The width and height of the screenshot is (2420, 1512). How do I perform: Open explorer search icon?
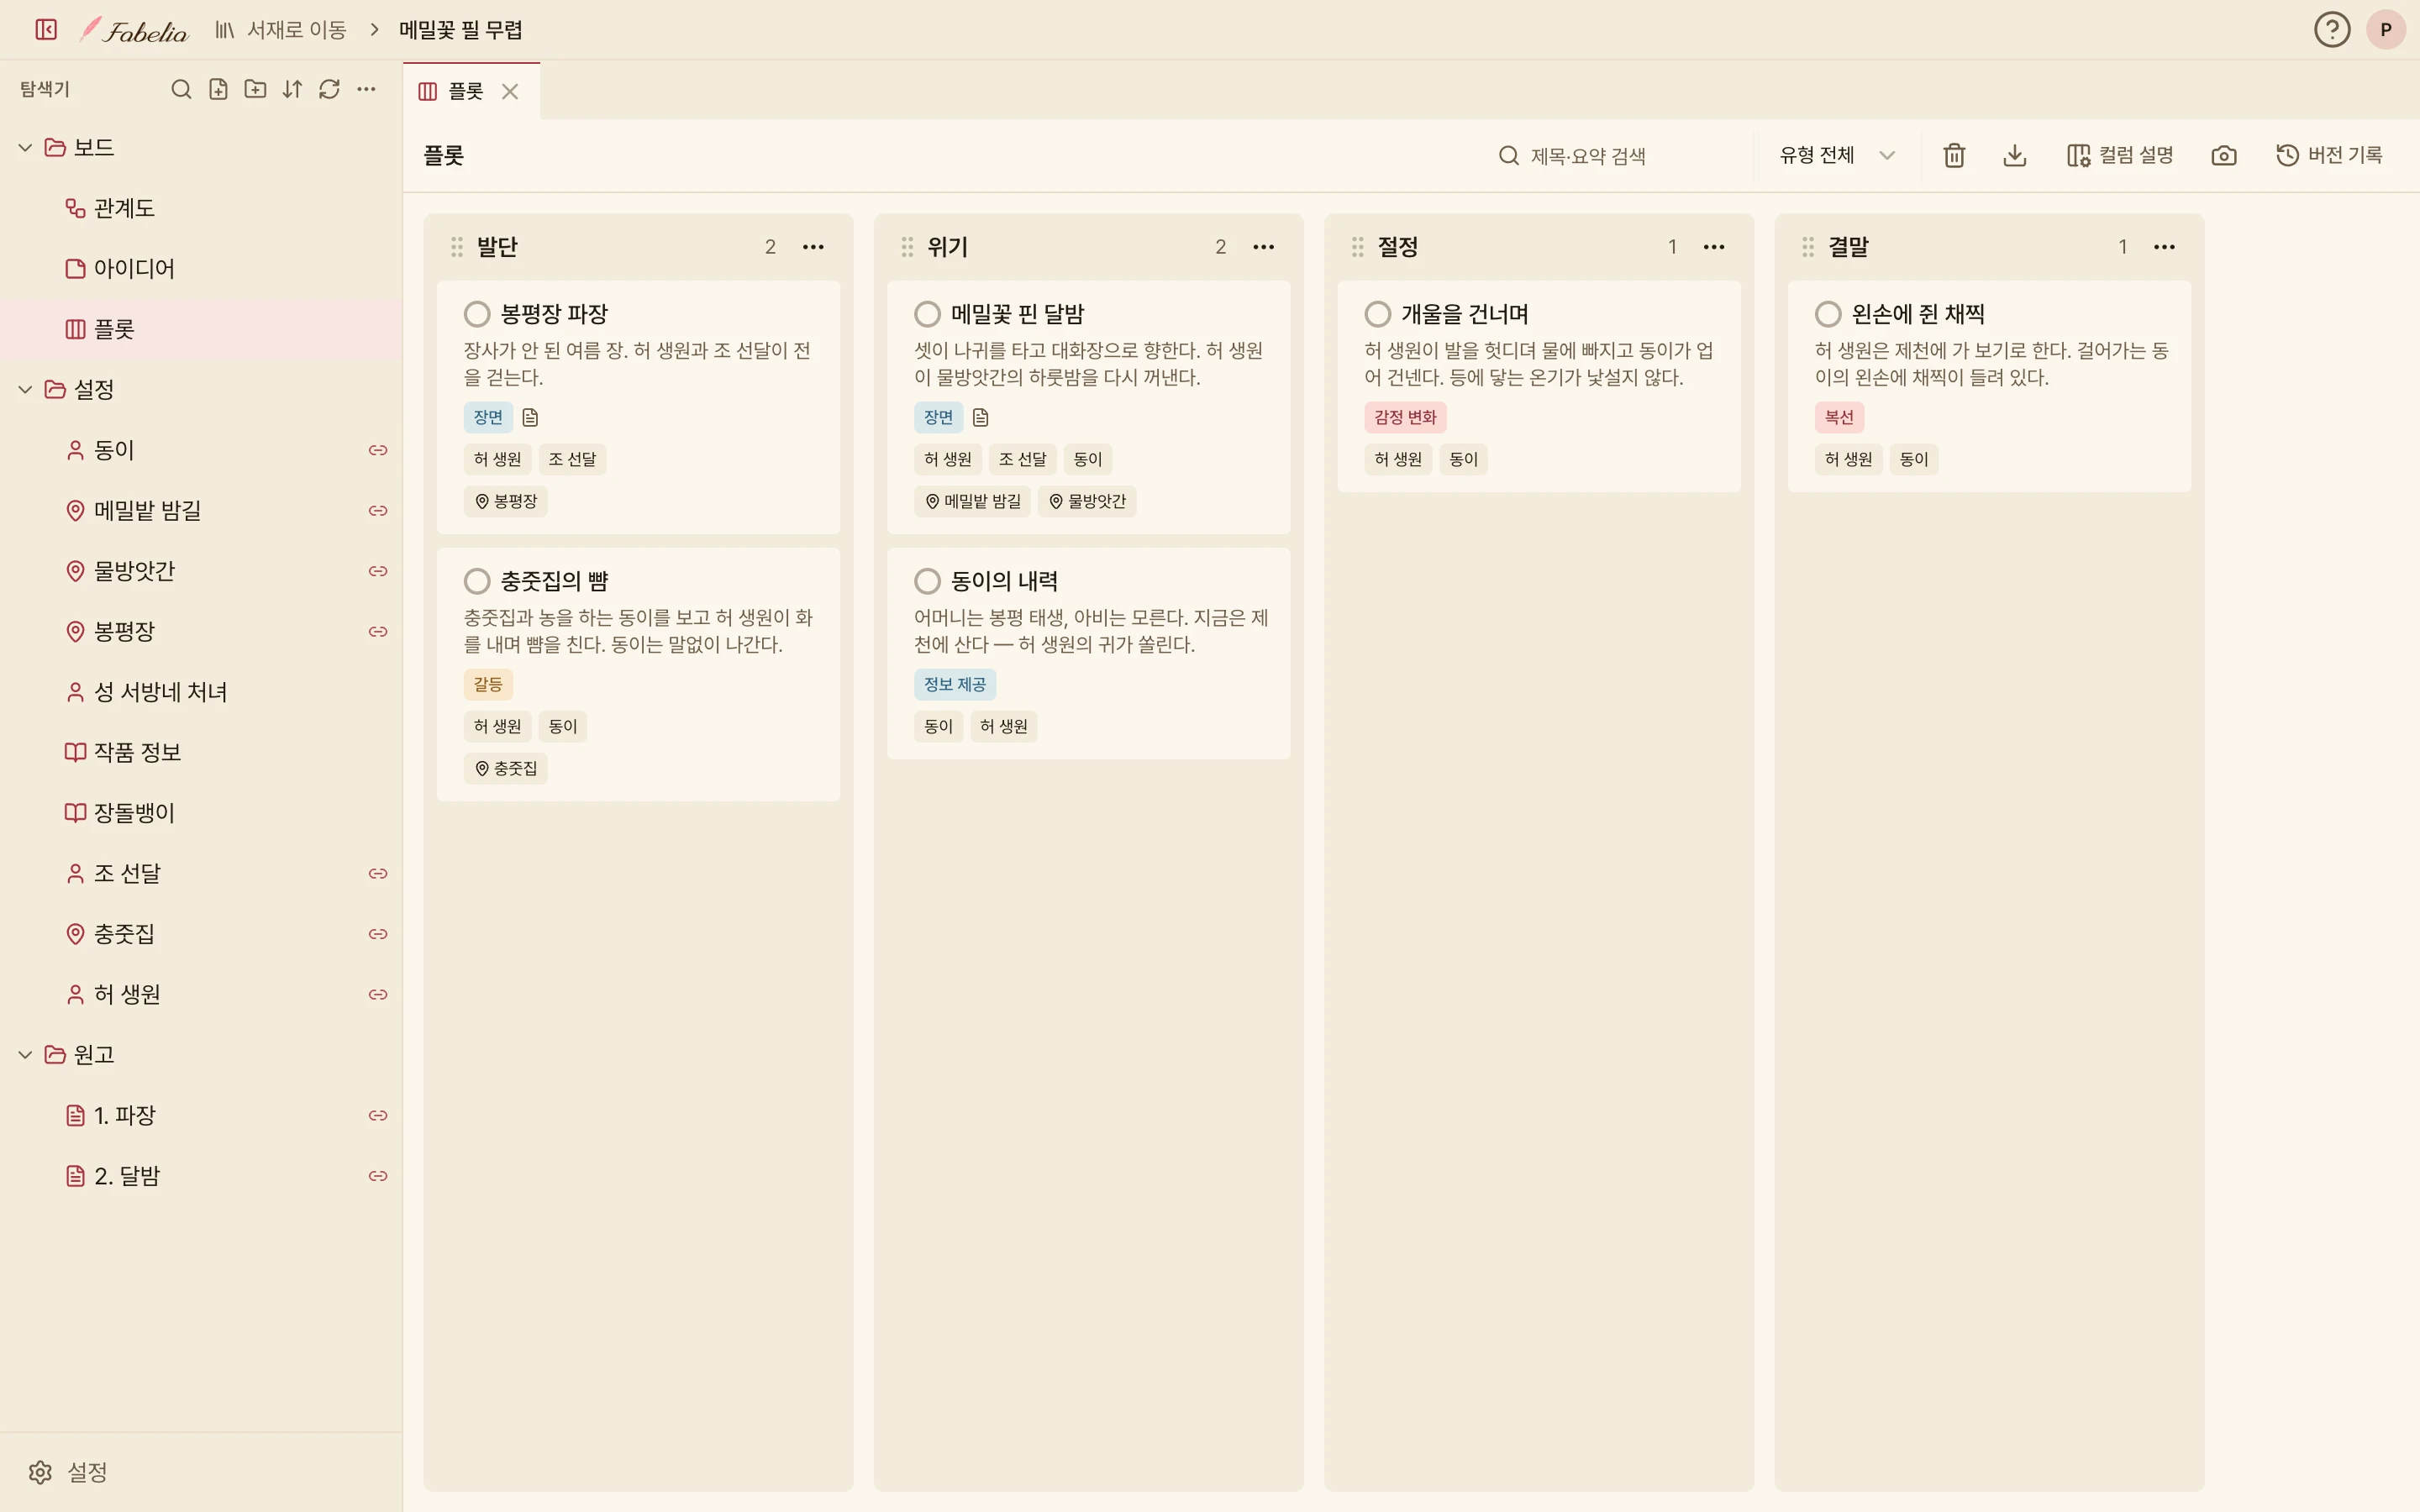pyautogui.click(x=181, y=89)
